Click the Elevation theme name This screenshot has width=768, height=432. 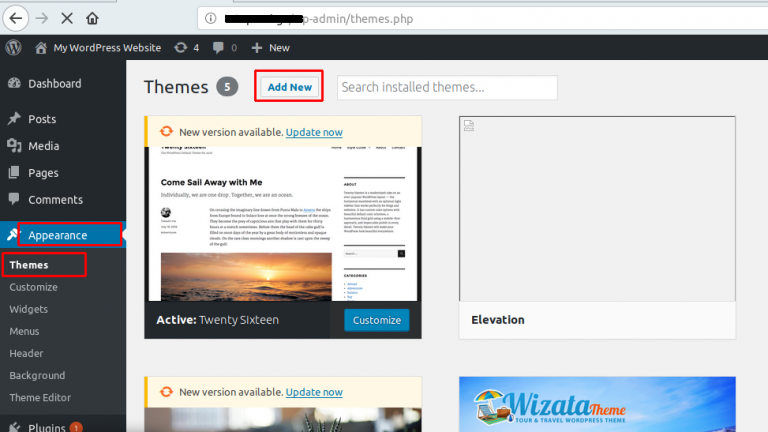click(x=498, y=320)
